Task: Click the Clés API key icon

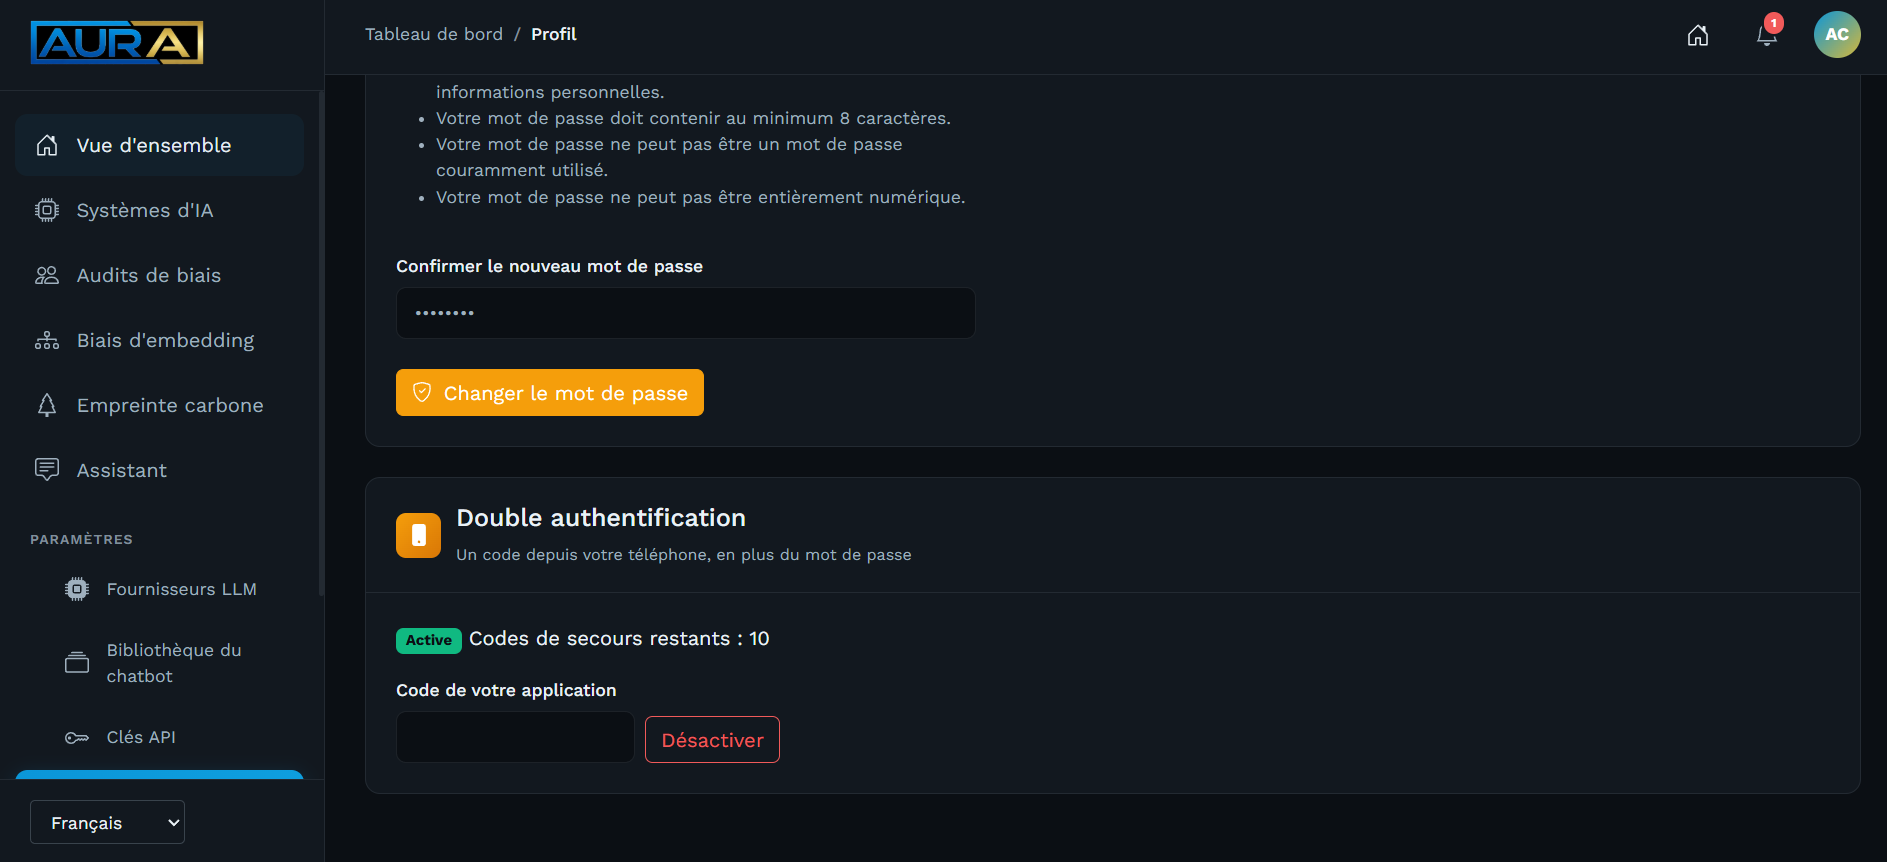Action: coord(77,737)
